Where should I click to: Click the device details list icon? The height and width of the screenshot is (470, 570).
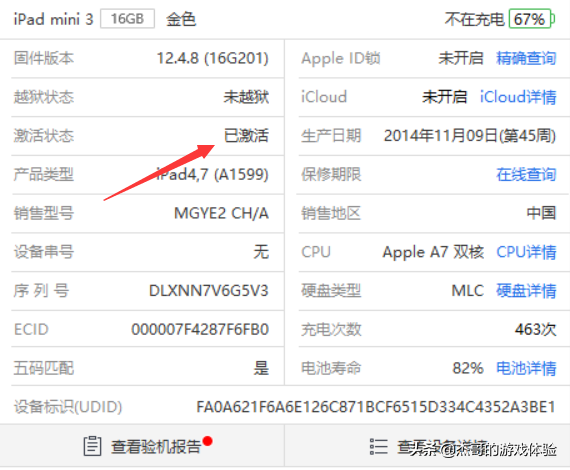378,446
